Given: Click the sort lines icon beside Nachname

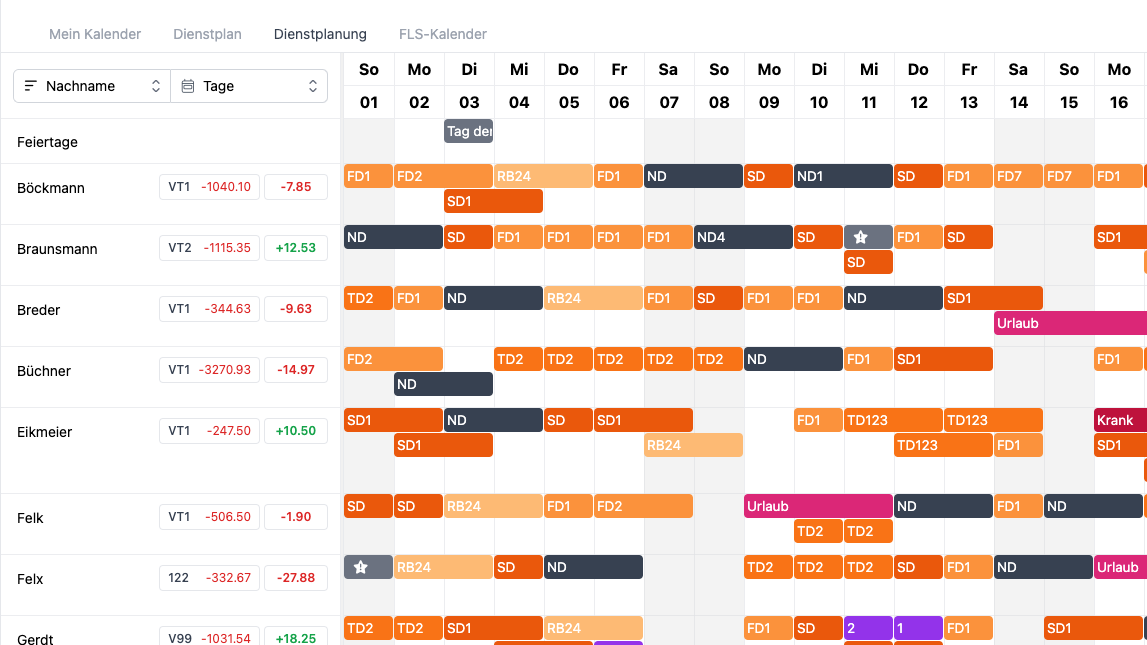Looking at the screenshot, I should pyautogui.click(x=30, y=86).
